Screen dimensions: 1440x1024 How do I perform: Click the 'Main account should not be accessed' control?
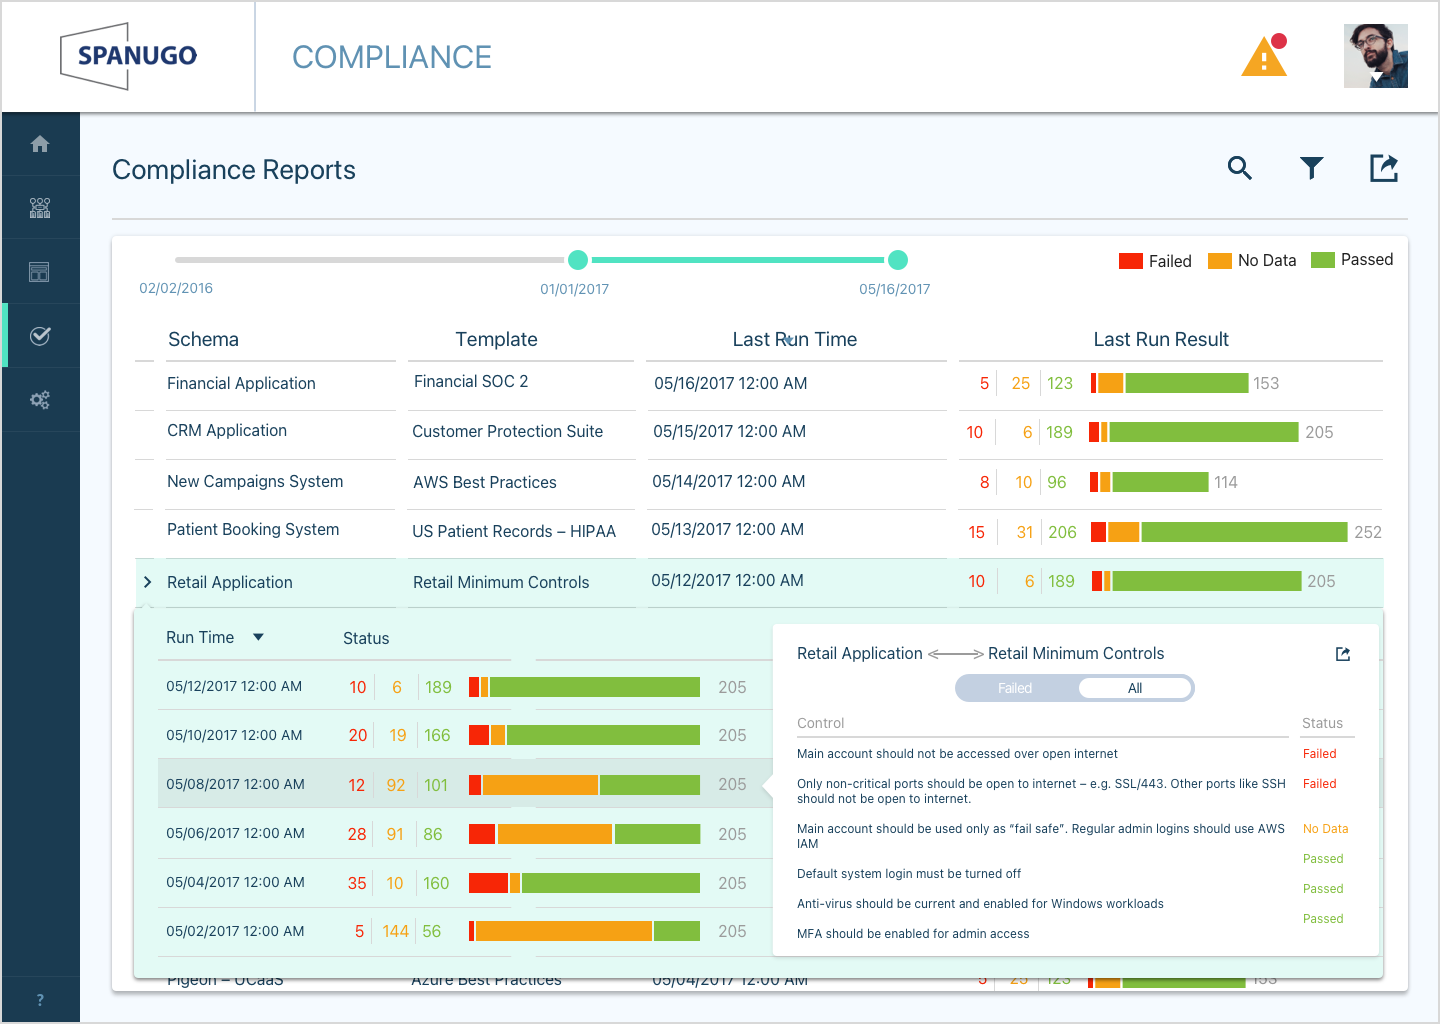pos(957,754)
